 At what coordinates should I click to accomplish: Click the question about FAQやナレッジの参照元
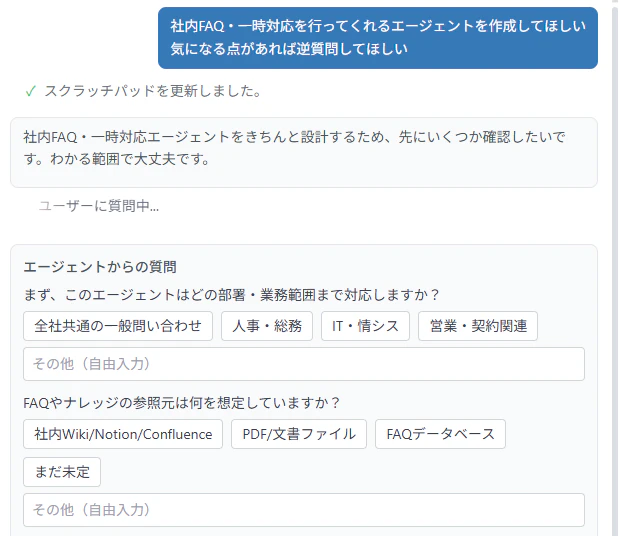pos(181,403)
